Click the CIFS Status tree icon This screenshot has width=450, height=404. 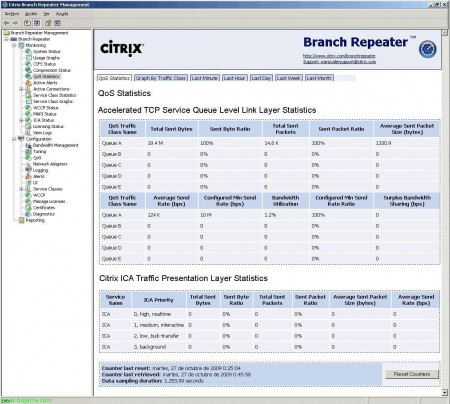pyautogui.click(x=28, y=64)
